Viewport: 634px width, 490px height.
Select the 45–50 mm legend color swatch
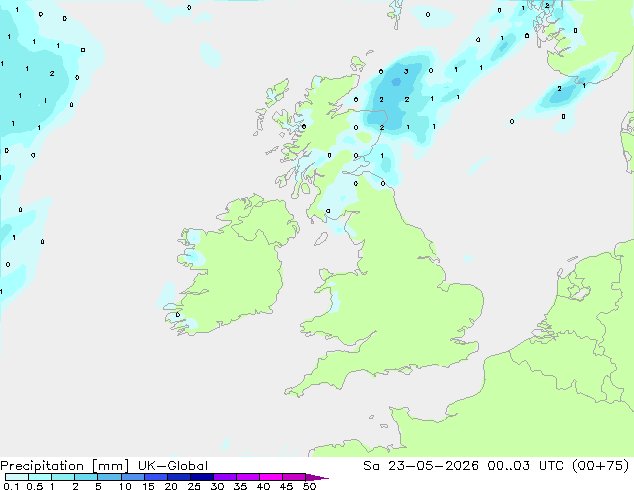click(x=294, y=477)
